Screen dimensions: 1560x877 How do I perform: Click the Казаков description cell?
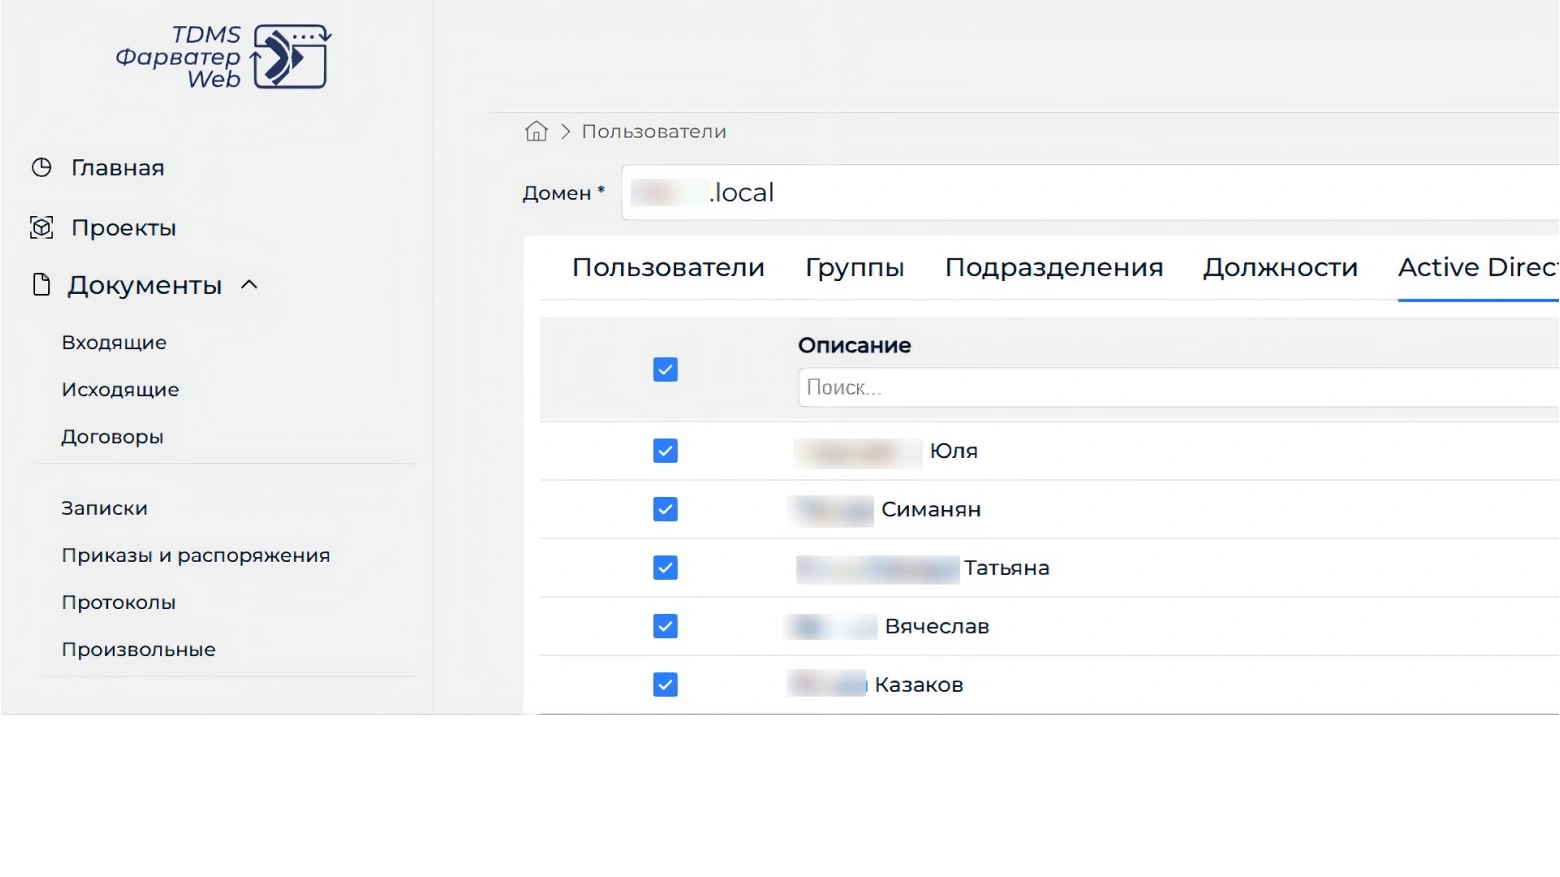click(876, 684)
